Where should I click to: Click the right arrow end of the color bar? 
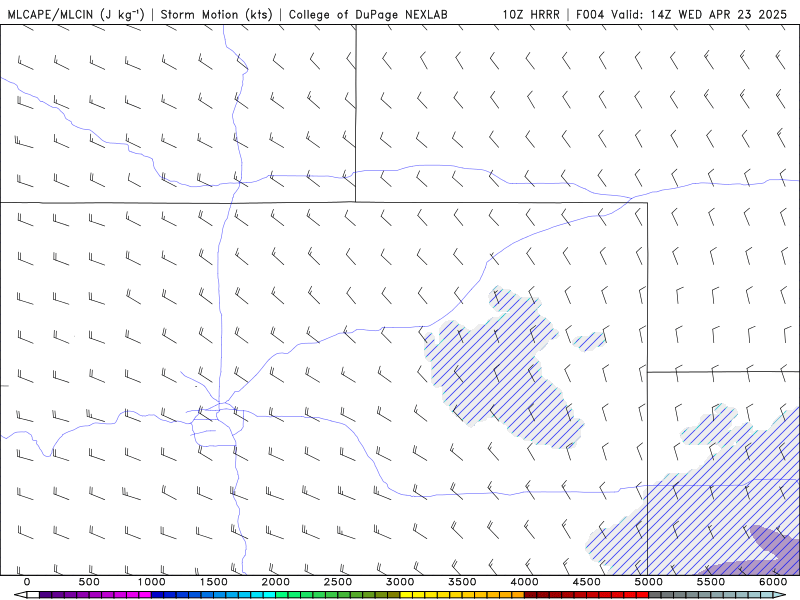tap(780, 595)
